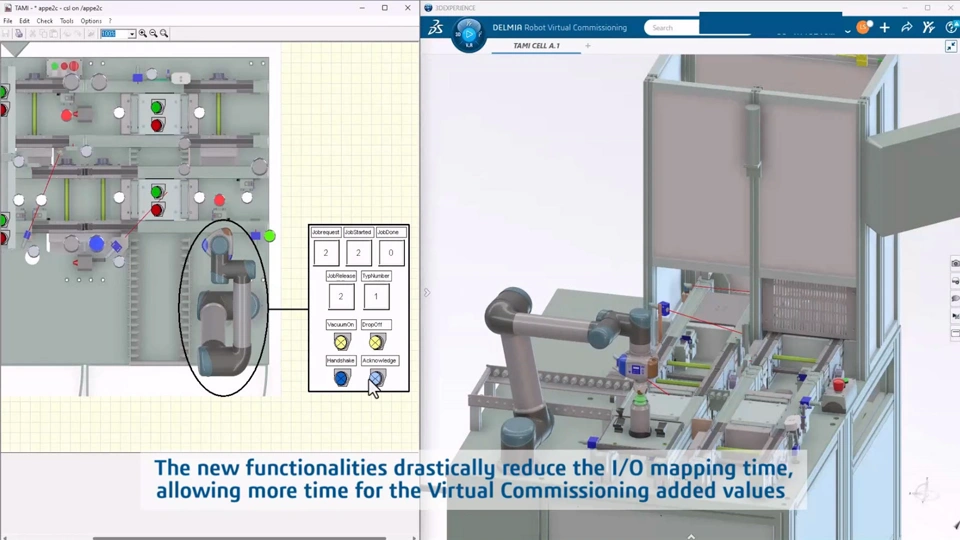Screen dimensions: 960x540
Task: Click the Print icon in TAMI toolbar
Action: tap(19, 34)
